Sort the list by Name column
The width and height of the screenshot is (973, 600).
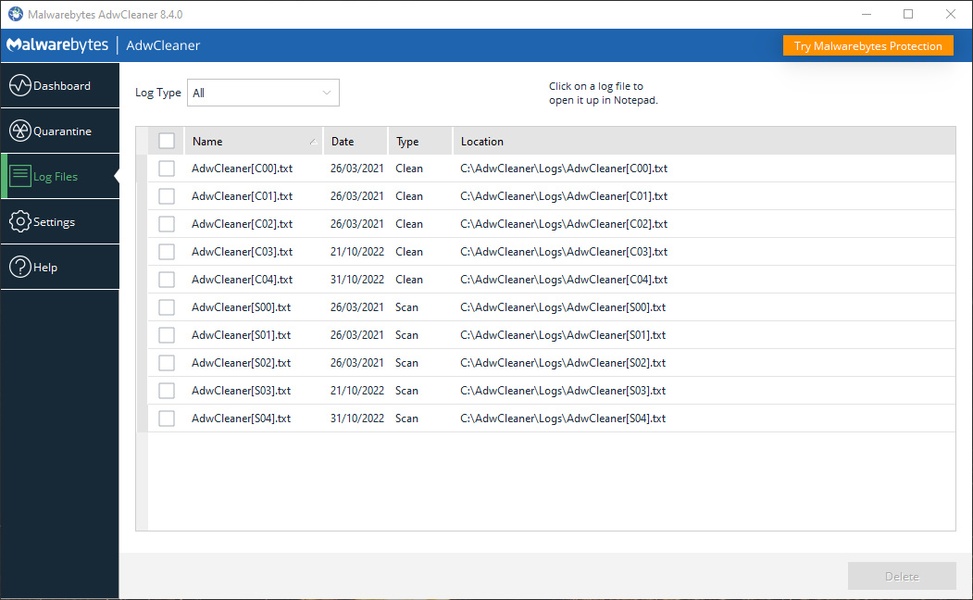tap(252, 141)
